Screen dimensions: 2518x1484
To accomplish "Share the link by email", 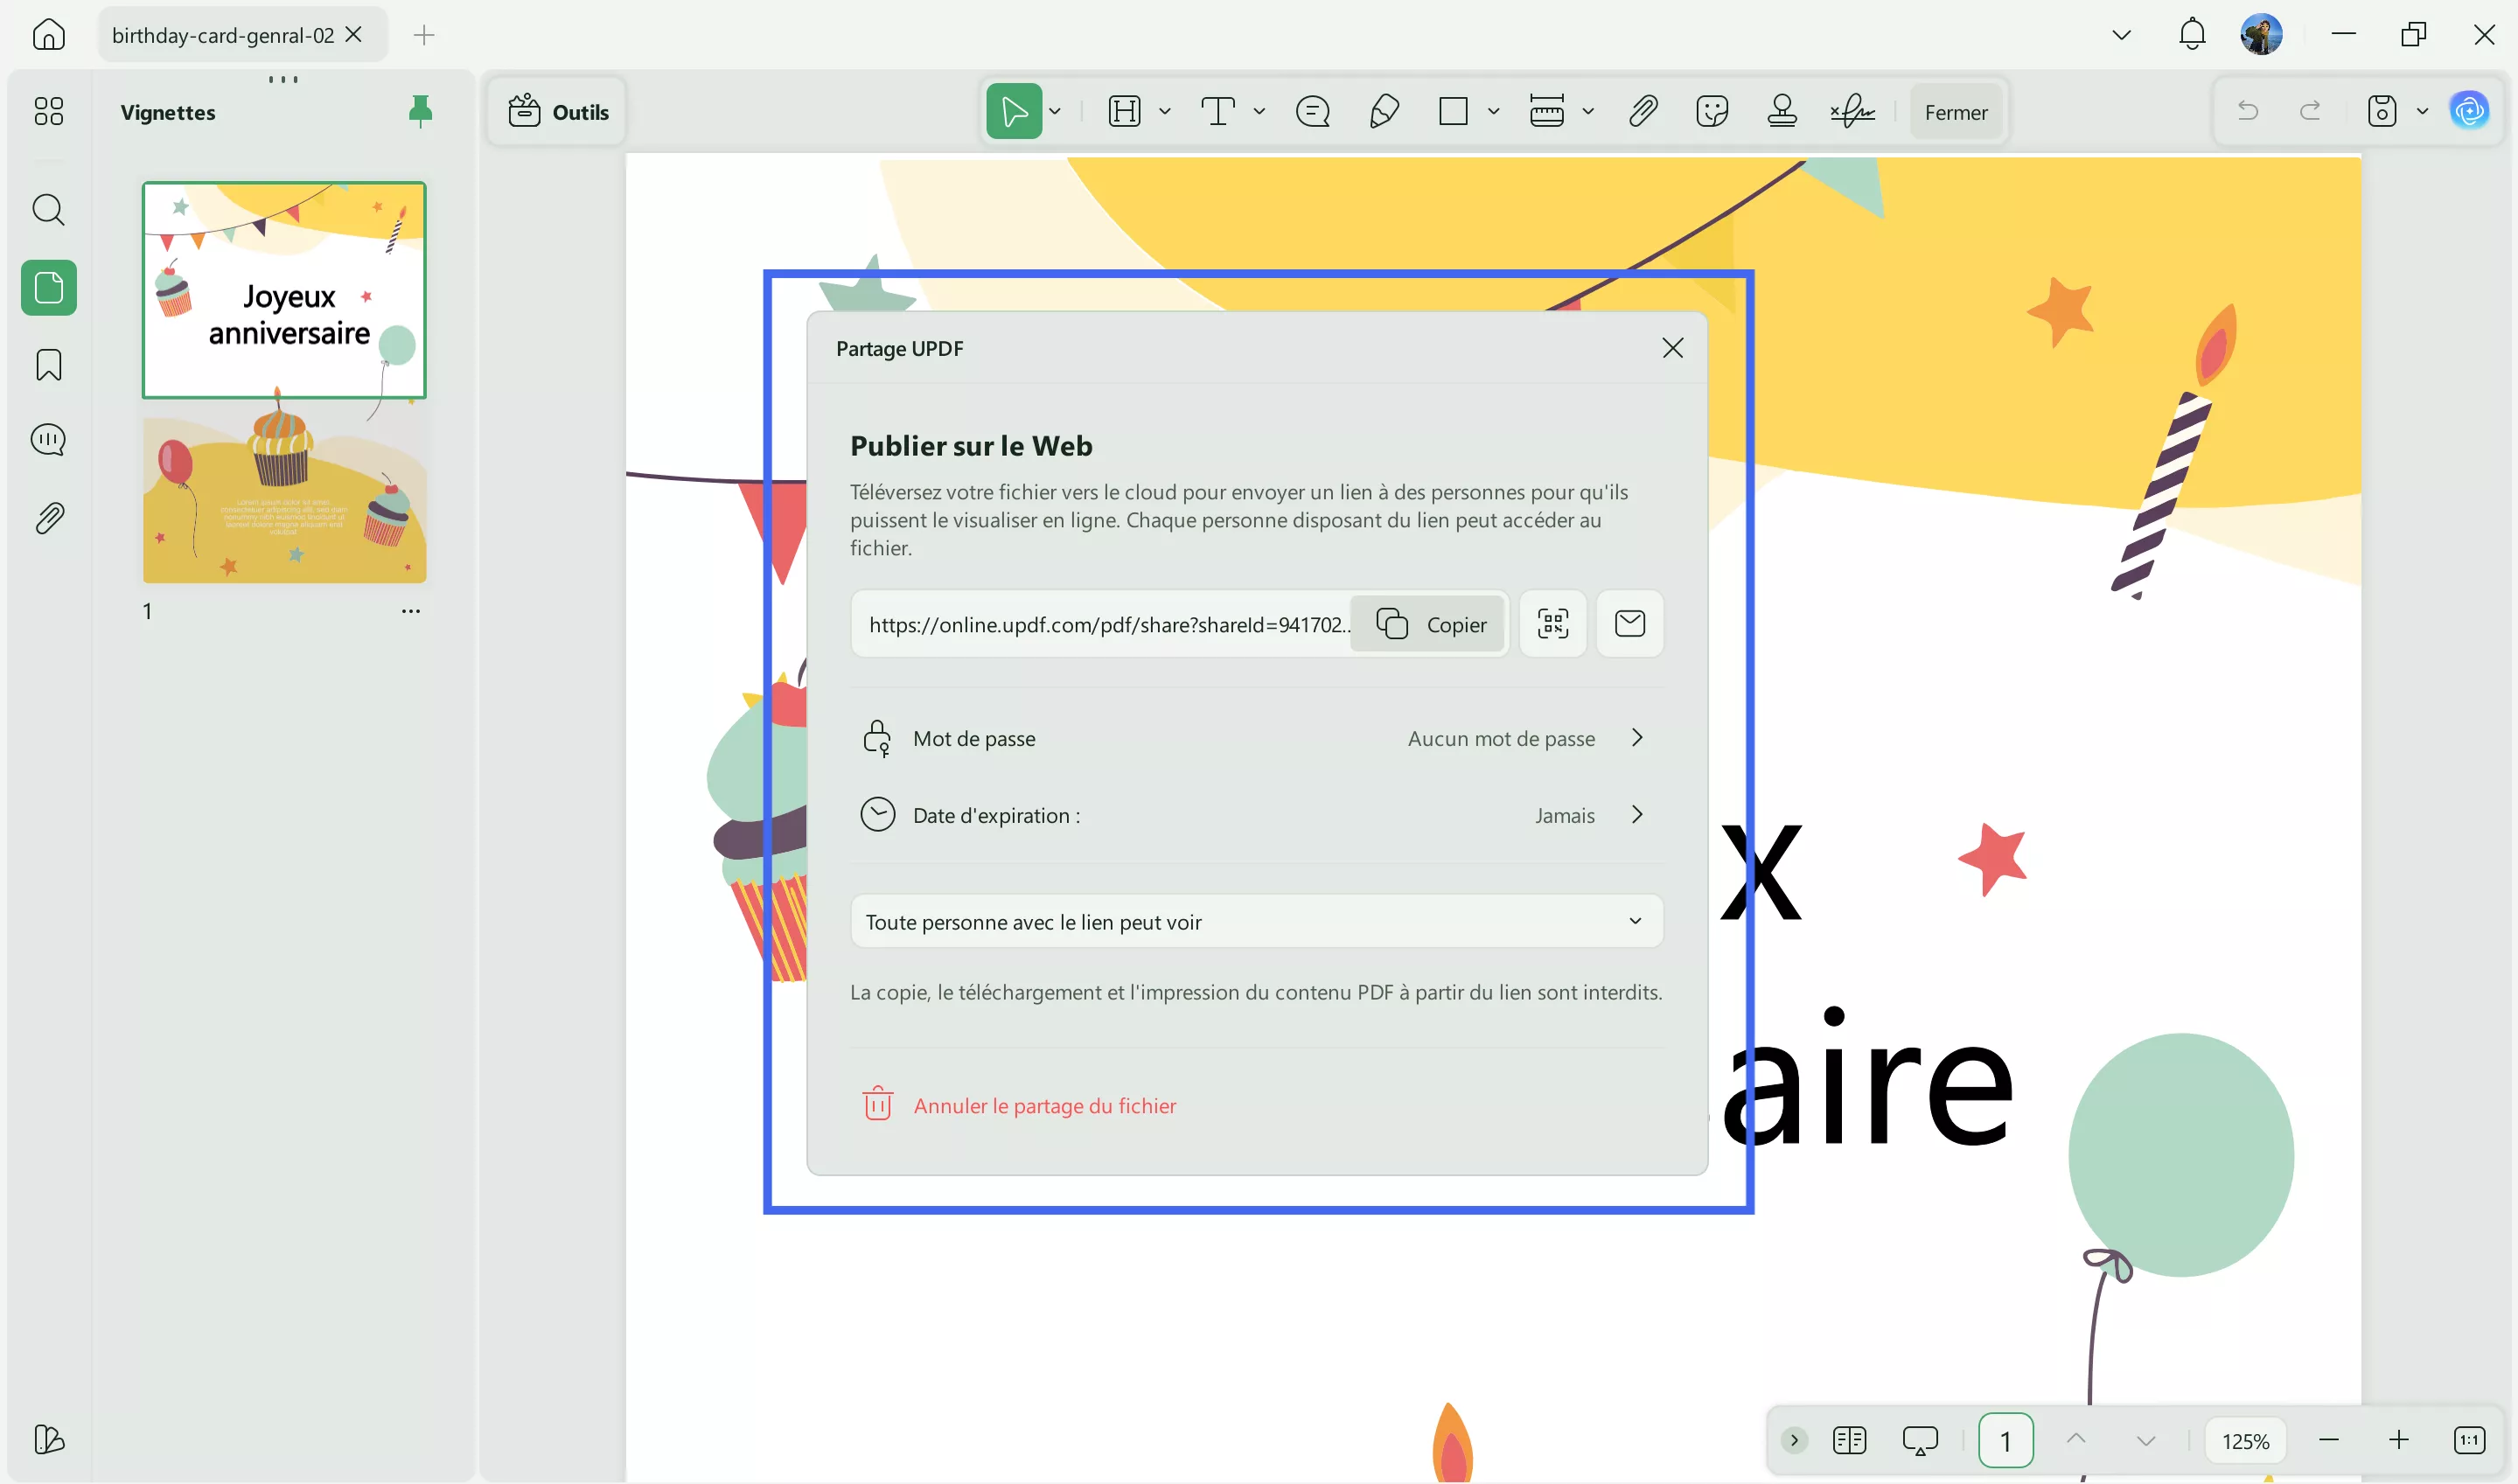I will [x=1630, y=623].
